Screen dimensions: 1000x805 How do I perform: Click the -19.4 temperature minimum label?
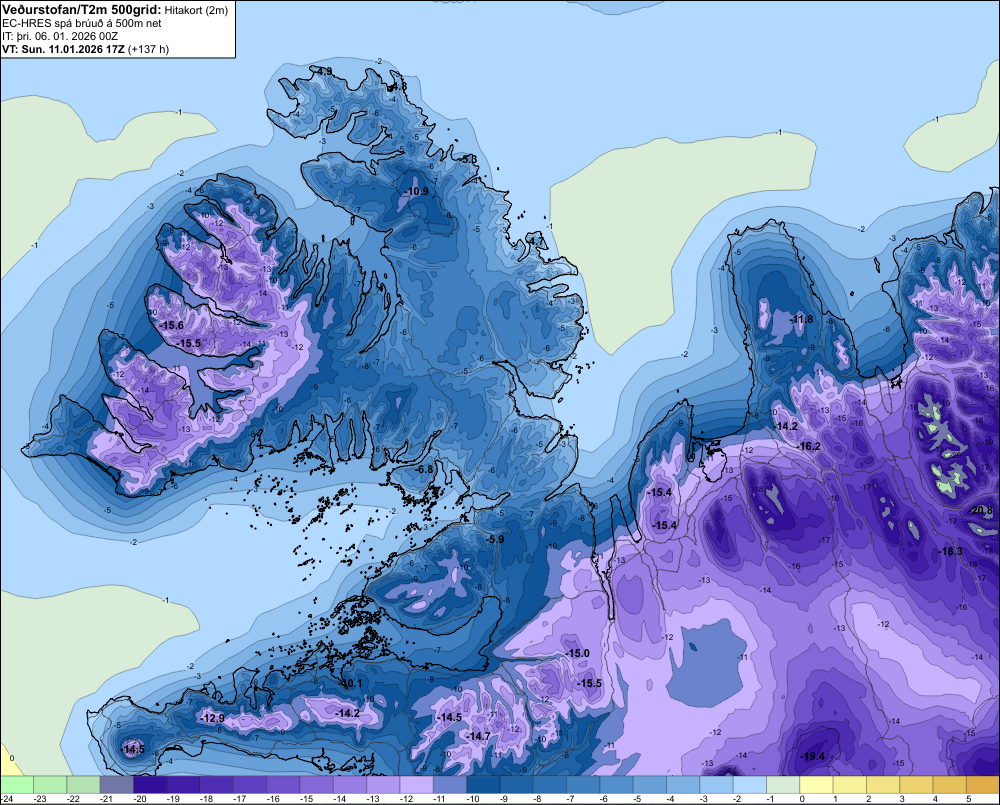coord(812,757)
